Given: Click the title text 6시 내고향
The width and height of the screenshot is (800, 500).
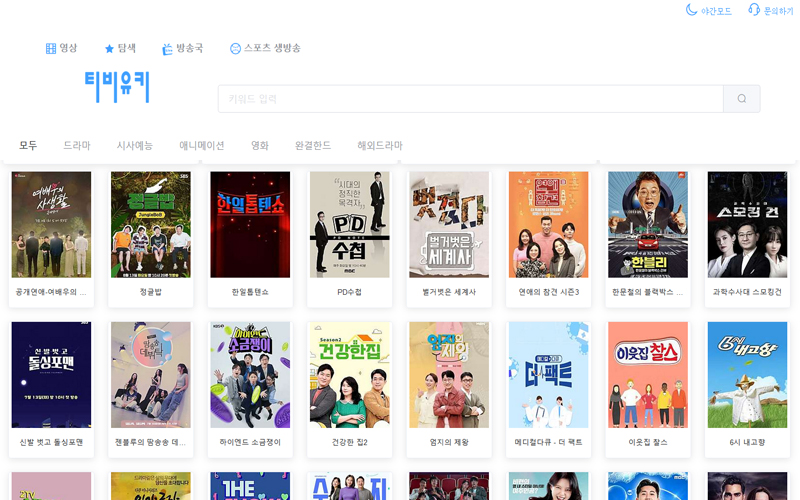Looking at the screenshot, I should coord(747,442).
